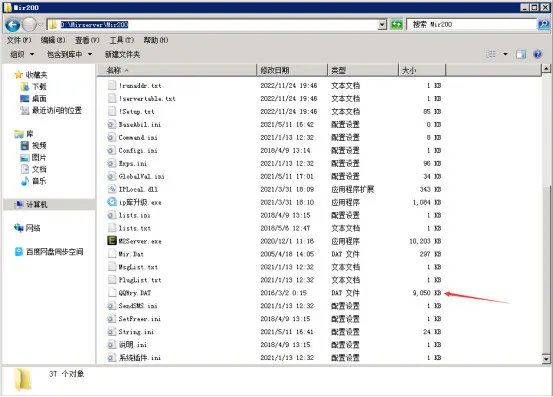Select the BaseAbil.ini file icon
The width and height of the screenshot is (553, 397).
coord(112,124)
